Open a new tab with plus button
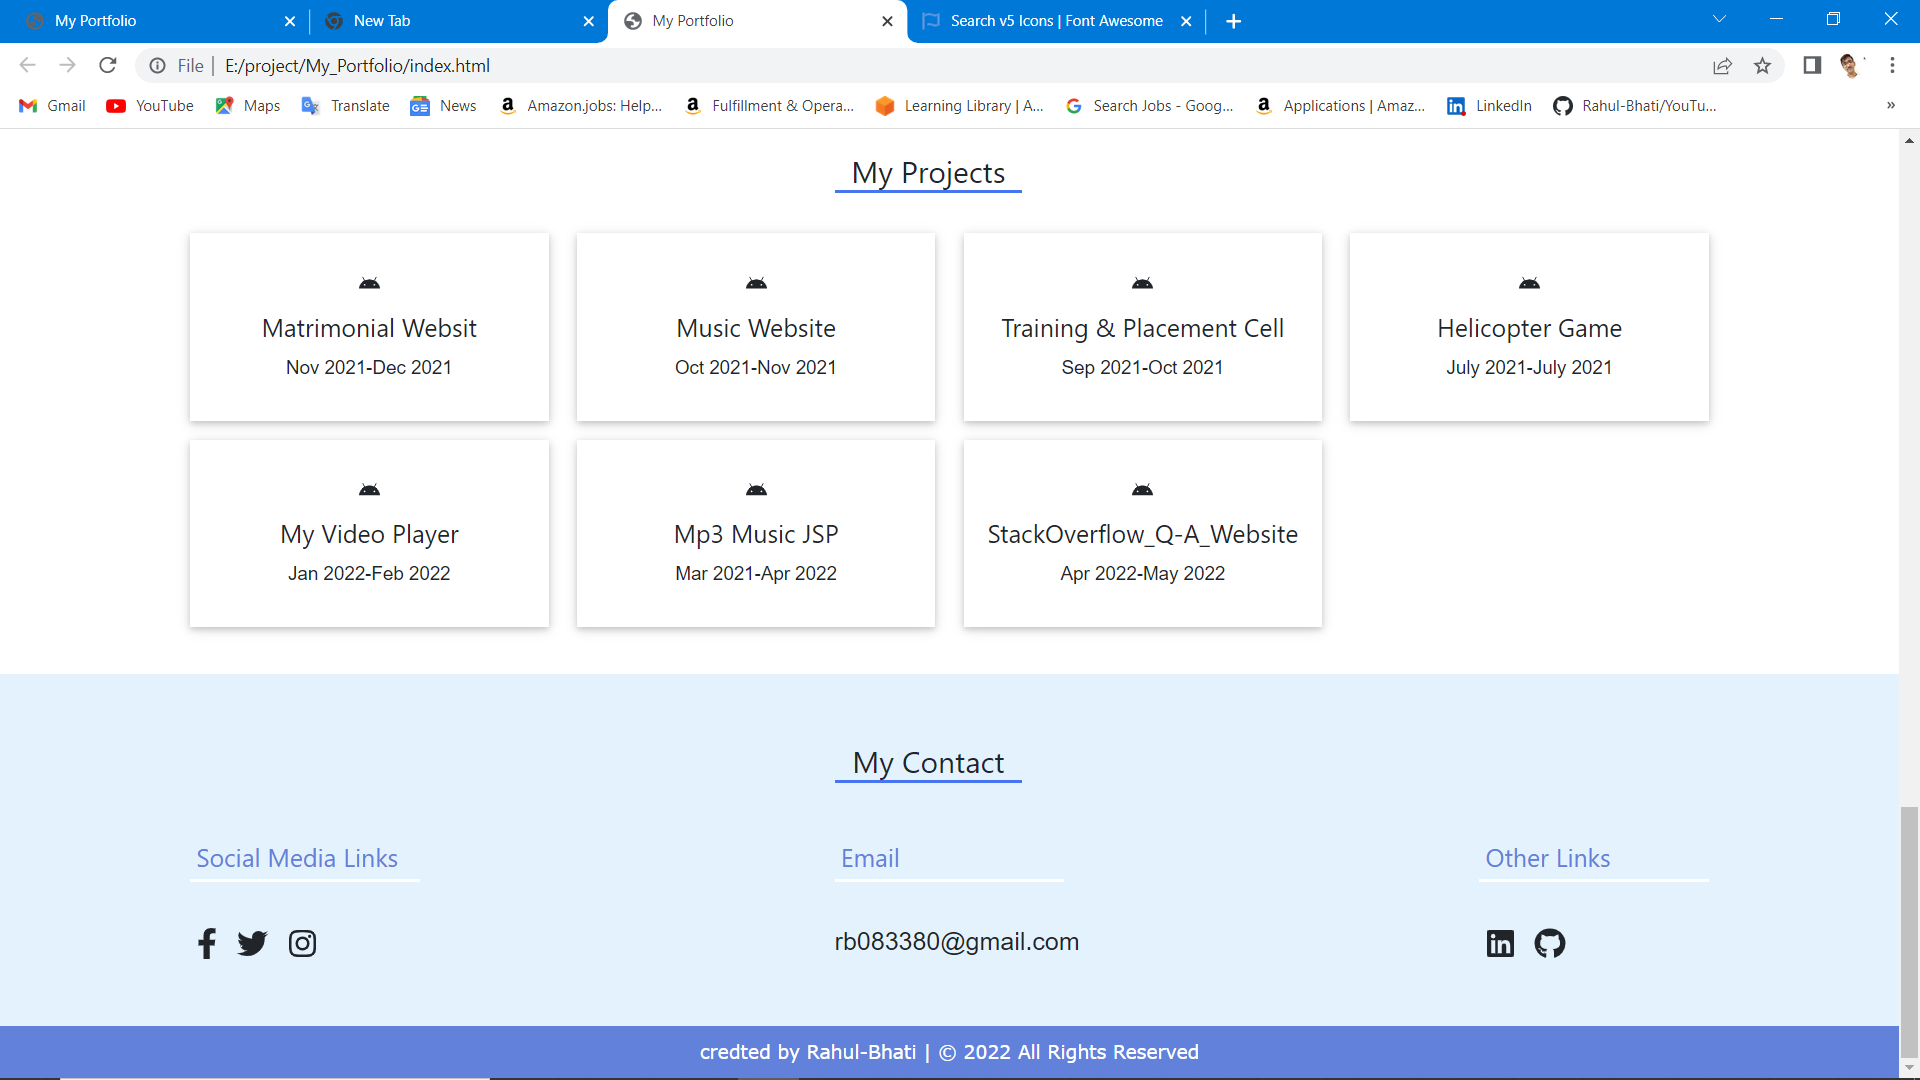The image size is (1920, 1080). point(1233,21)
